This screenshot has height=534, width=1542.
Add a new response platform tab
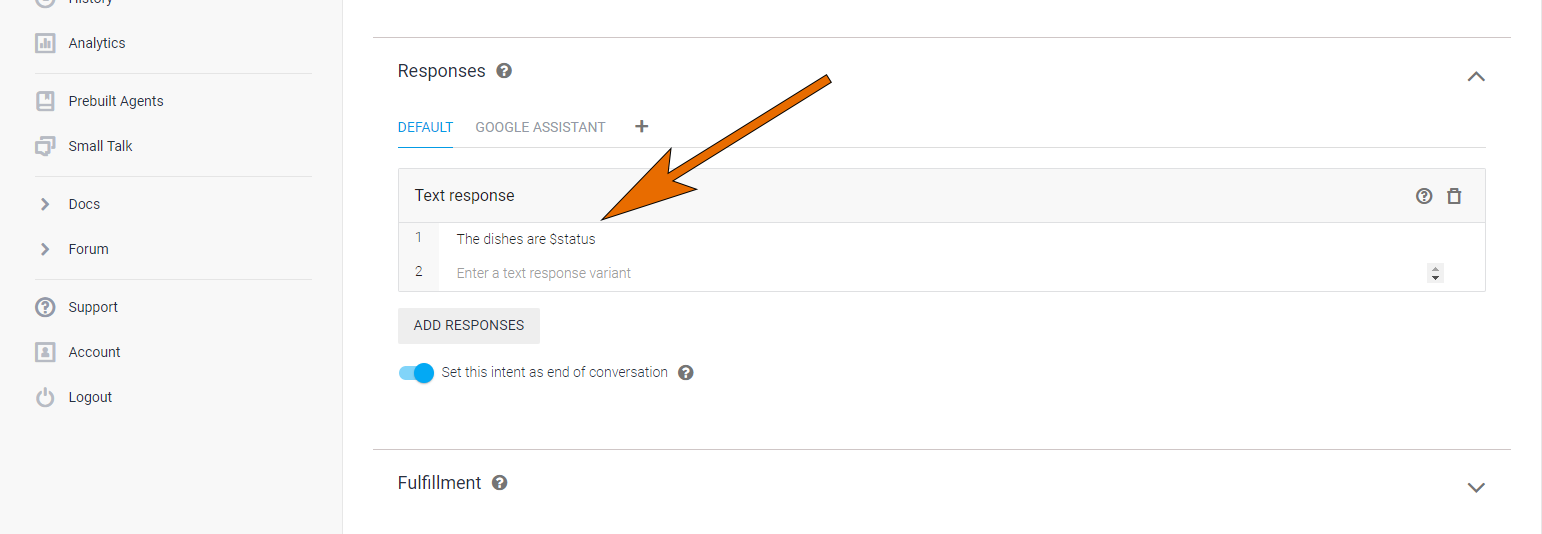tap(642, 126)
